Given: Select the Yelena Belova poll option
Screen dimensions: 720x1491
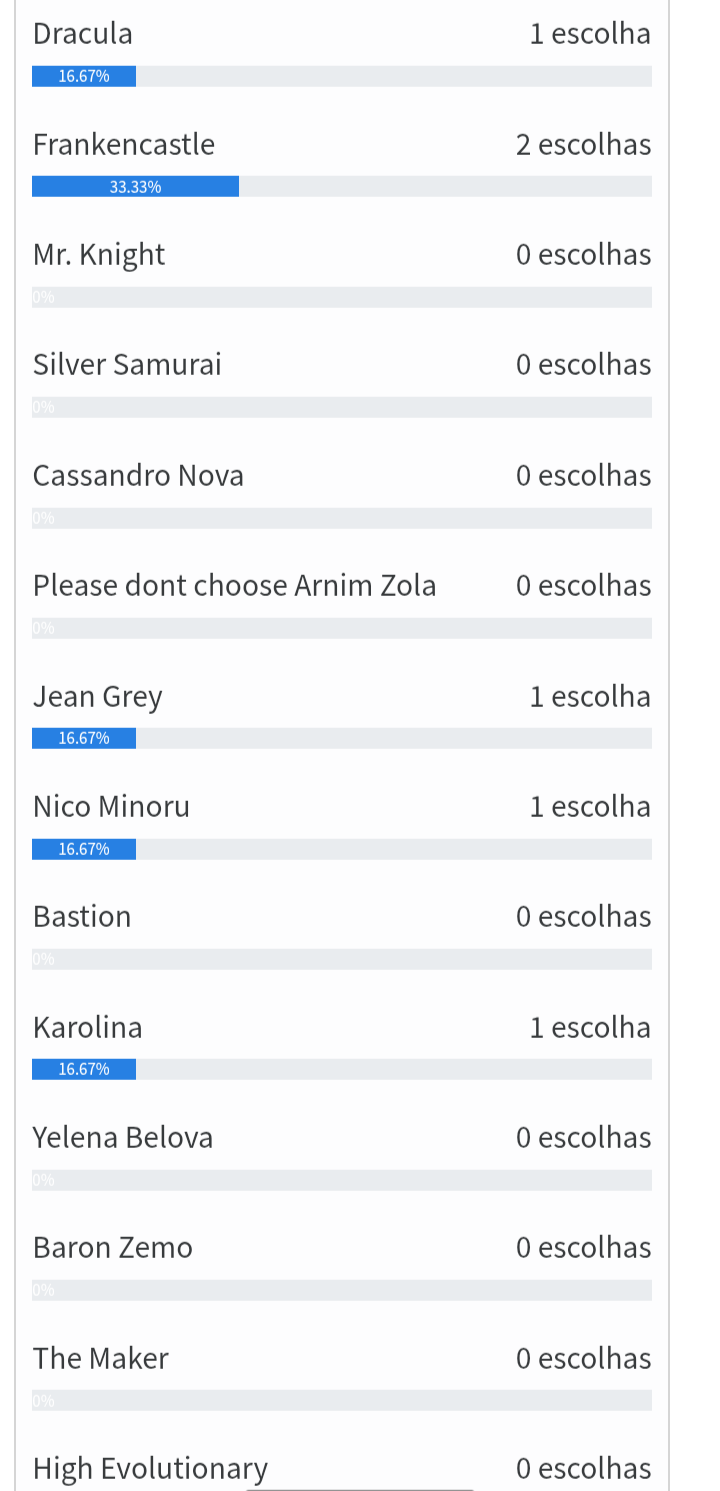Looking at the screenshot, I should 123,1138.
